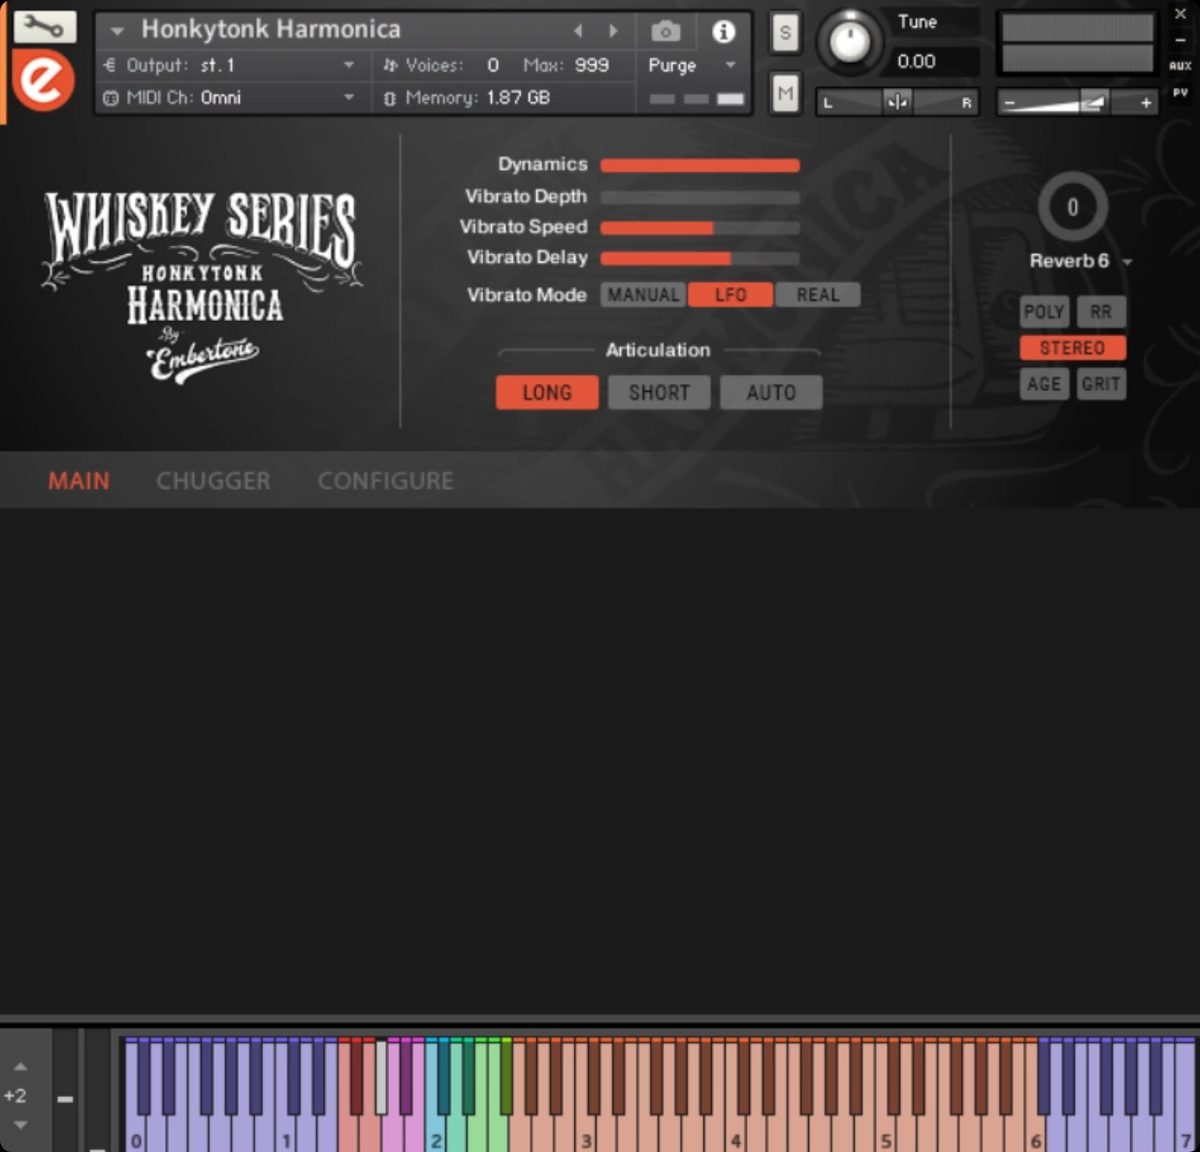Screen dimensions: 1200x1152
Task: Click the Whiskey Series logo
Action: [202, 285]
